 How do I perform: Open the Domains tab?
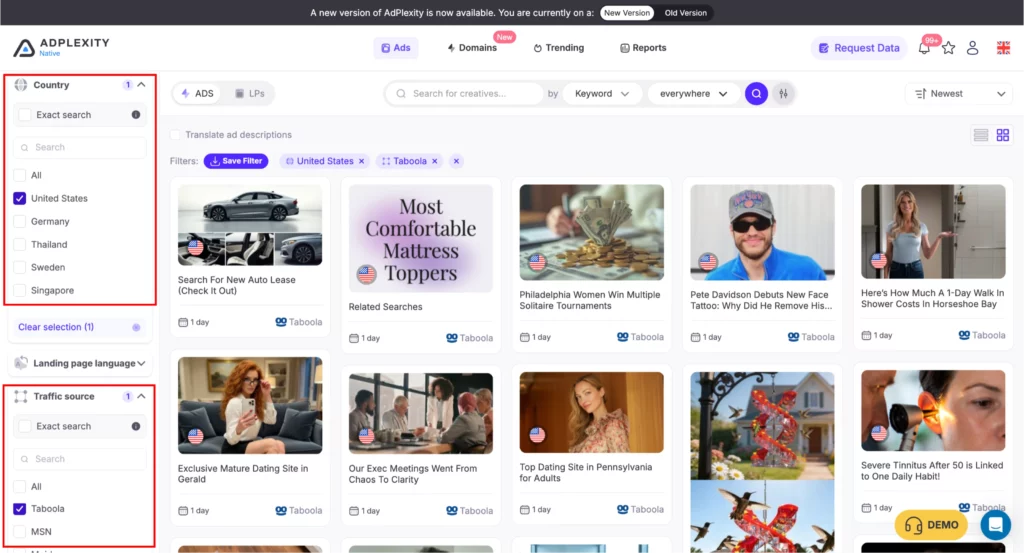[x=472, y=48]
